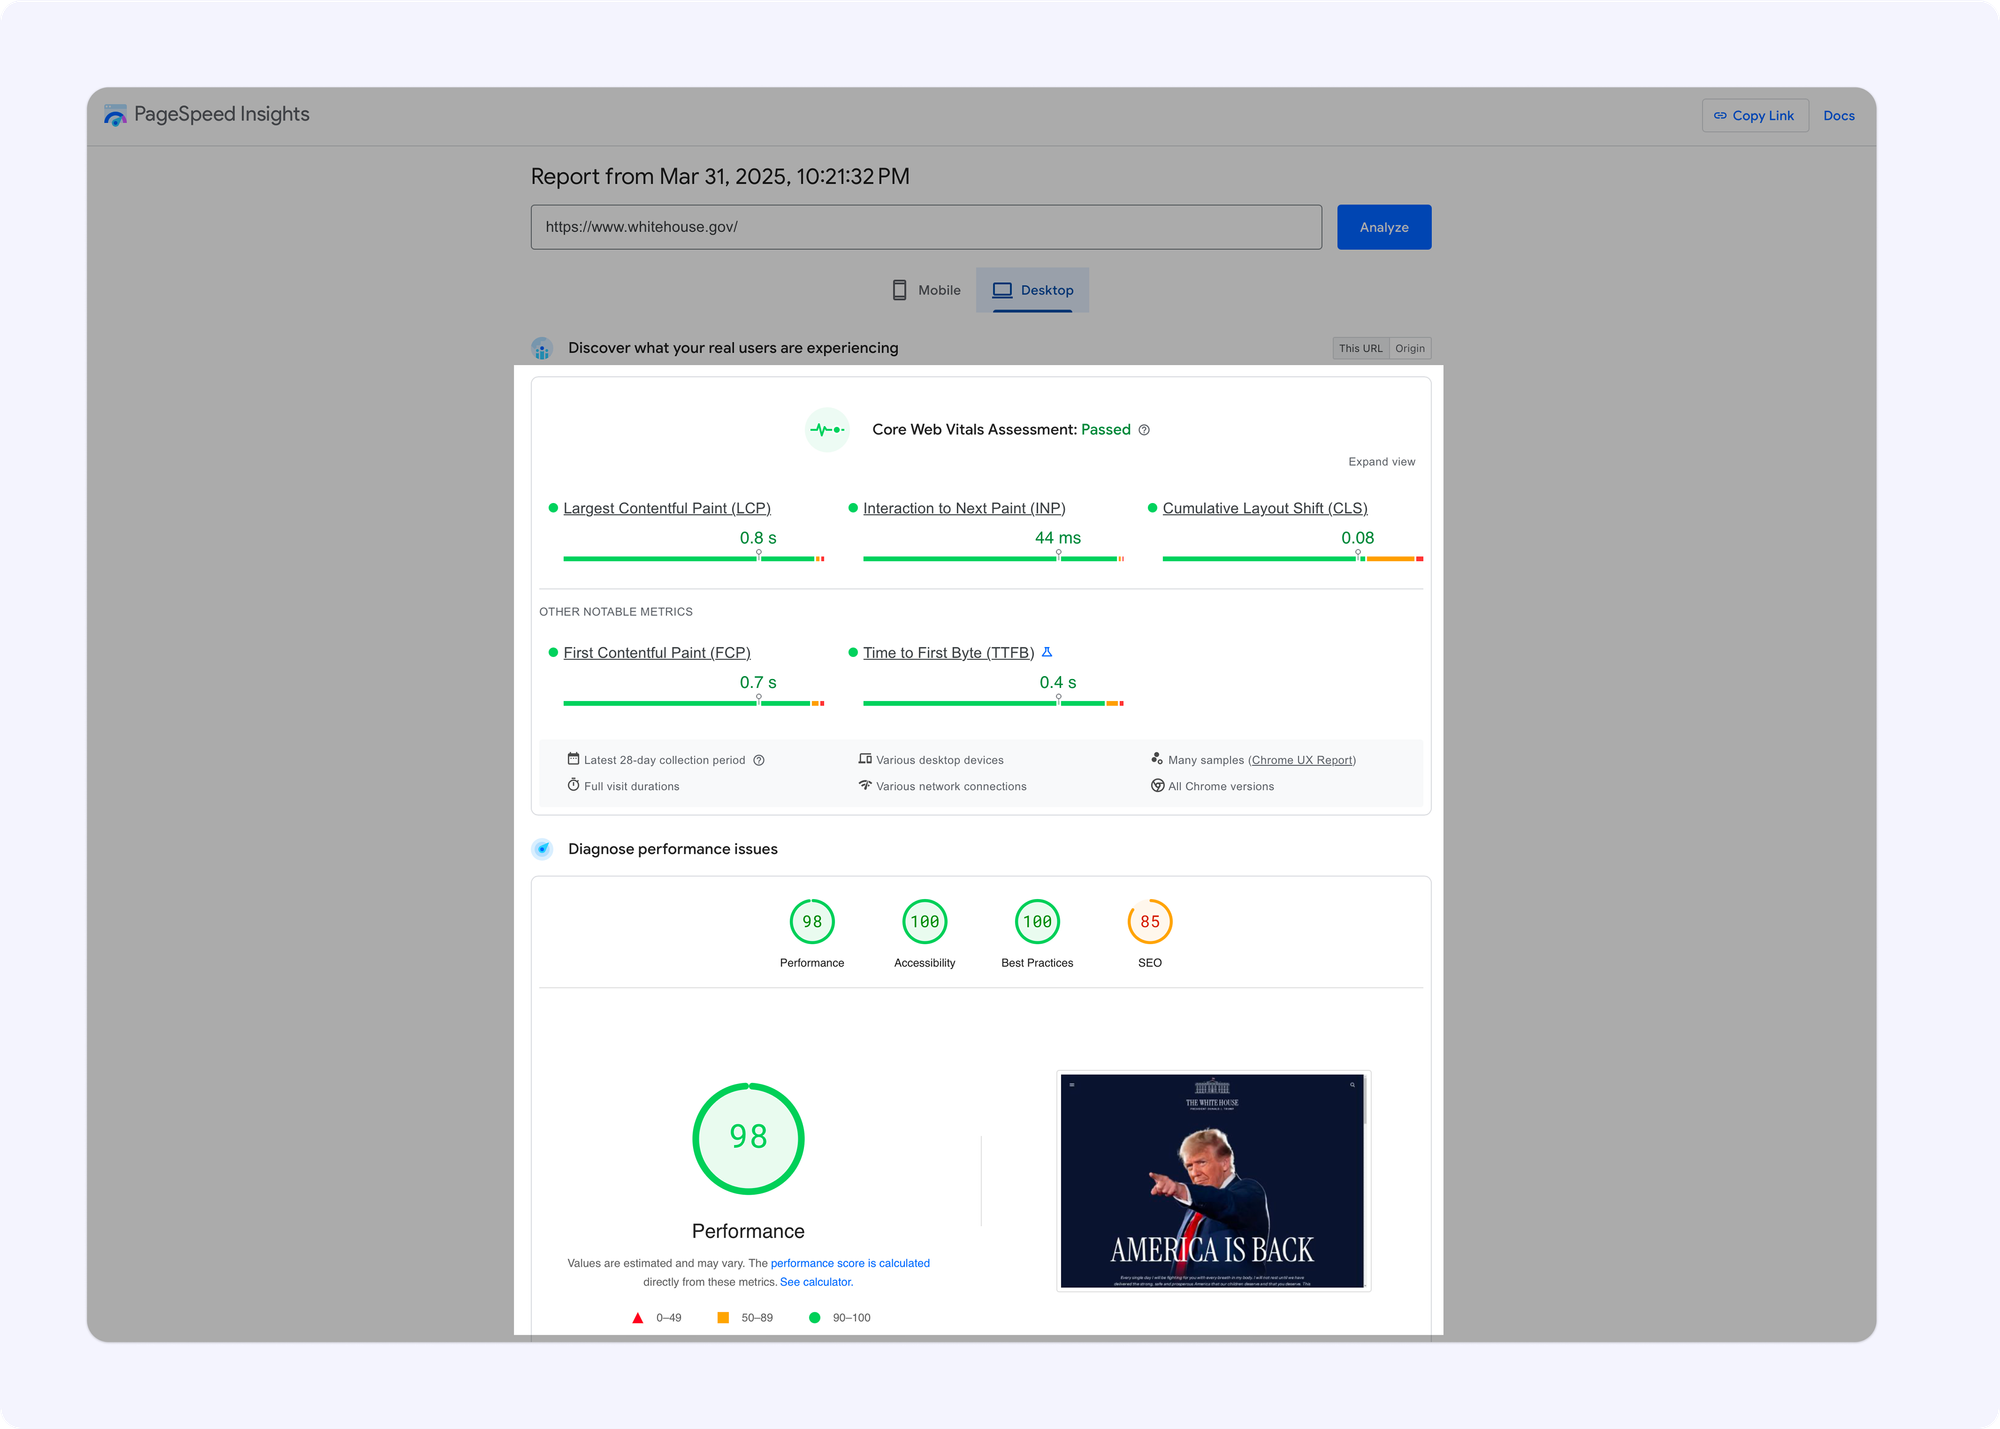Click the 0.4 s TTFB value
The width and height of the screenshot is (2000, 1429).
tap(1058, 682)
